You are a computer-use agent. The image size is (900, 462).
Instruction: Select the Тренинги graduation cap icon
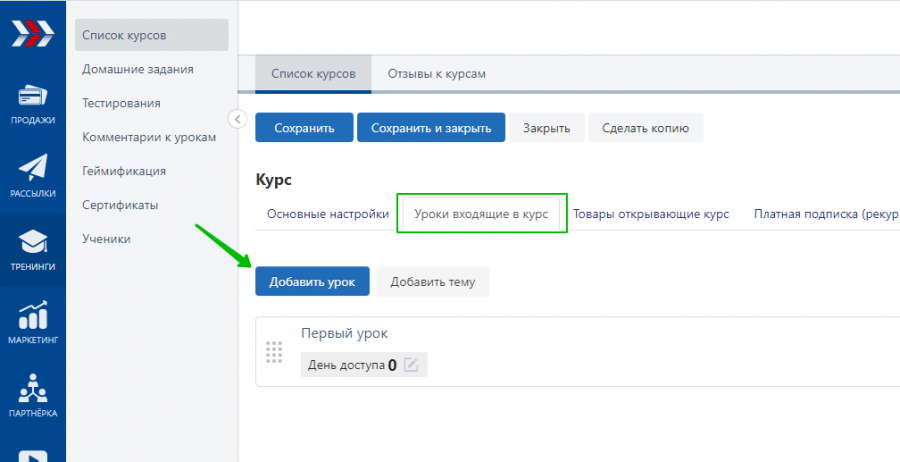(32, 243)
